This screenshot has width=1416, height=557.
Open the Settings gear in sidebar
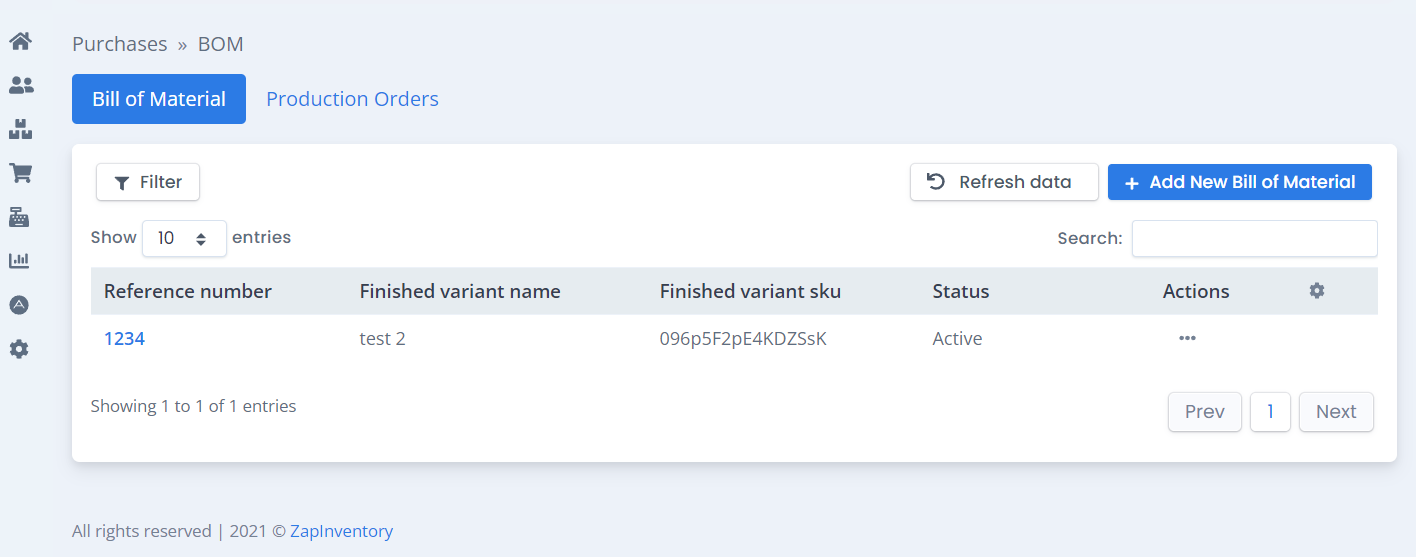pos(19,349)
